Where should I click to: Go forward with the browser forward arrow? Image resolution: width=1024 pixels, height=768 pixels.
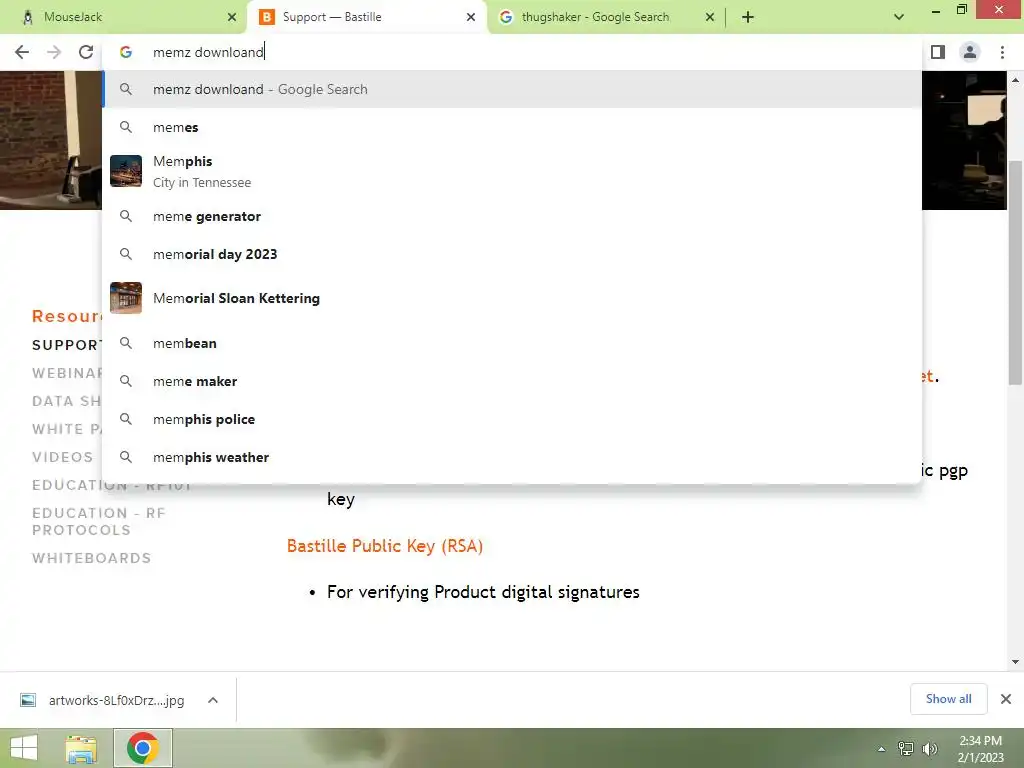(54, 52)
